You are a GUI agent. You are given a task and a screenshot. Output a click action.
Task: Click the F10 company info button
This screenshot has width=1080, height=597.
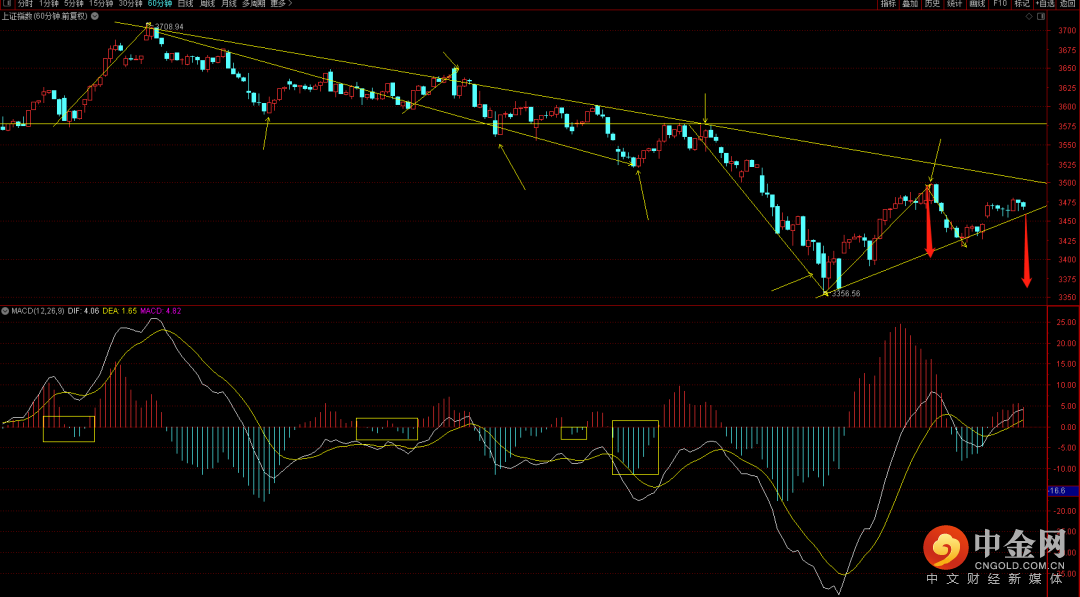(1000, 4)
